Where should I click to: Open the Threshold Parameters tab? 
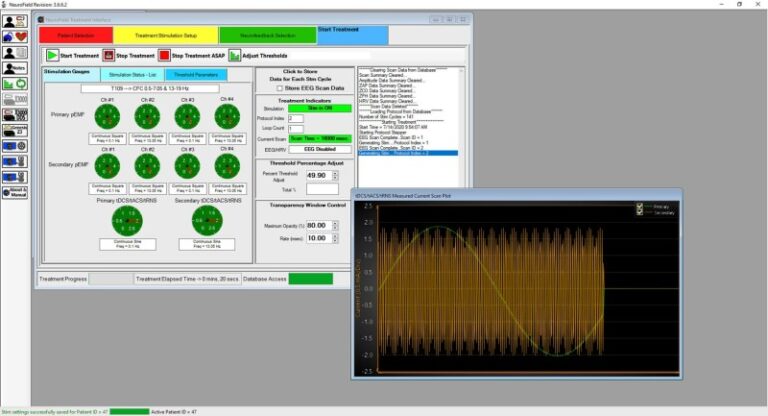point(196,75)
